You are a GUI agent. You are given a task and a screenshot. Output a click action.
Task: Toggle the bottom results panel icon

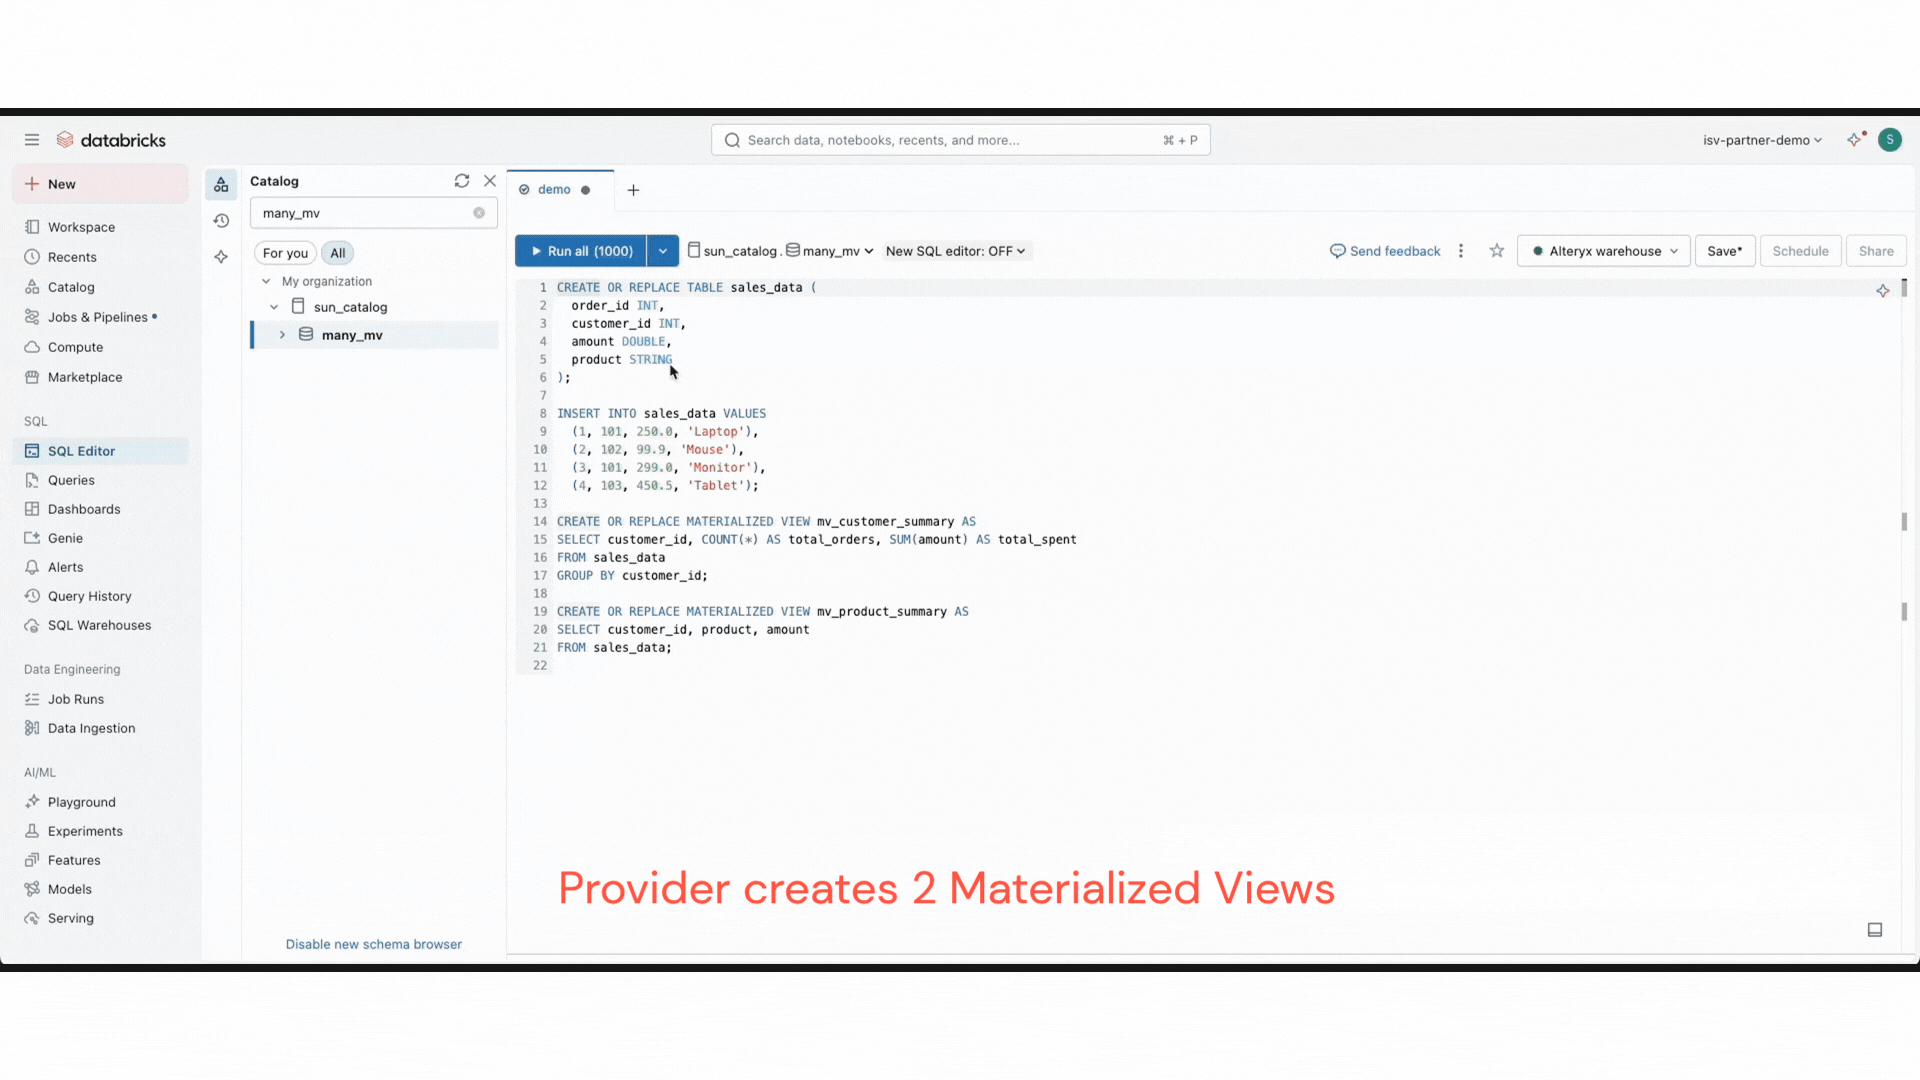tap(1874, 930)
